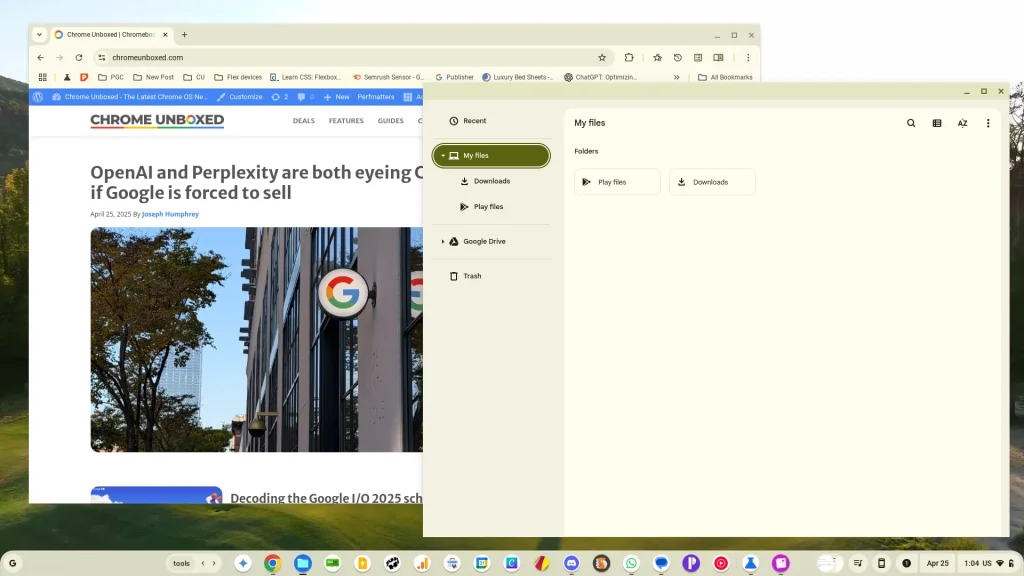Screen dimensions: 1024x576
Task: Open Chrome tab search dropdown
Action: click(39, 34)
